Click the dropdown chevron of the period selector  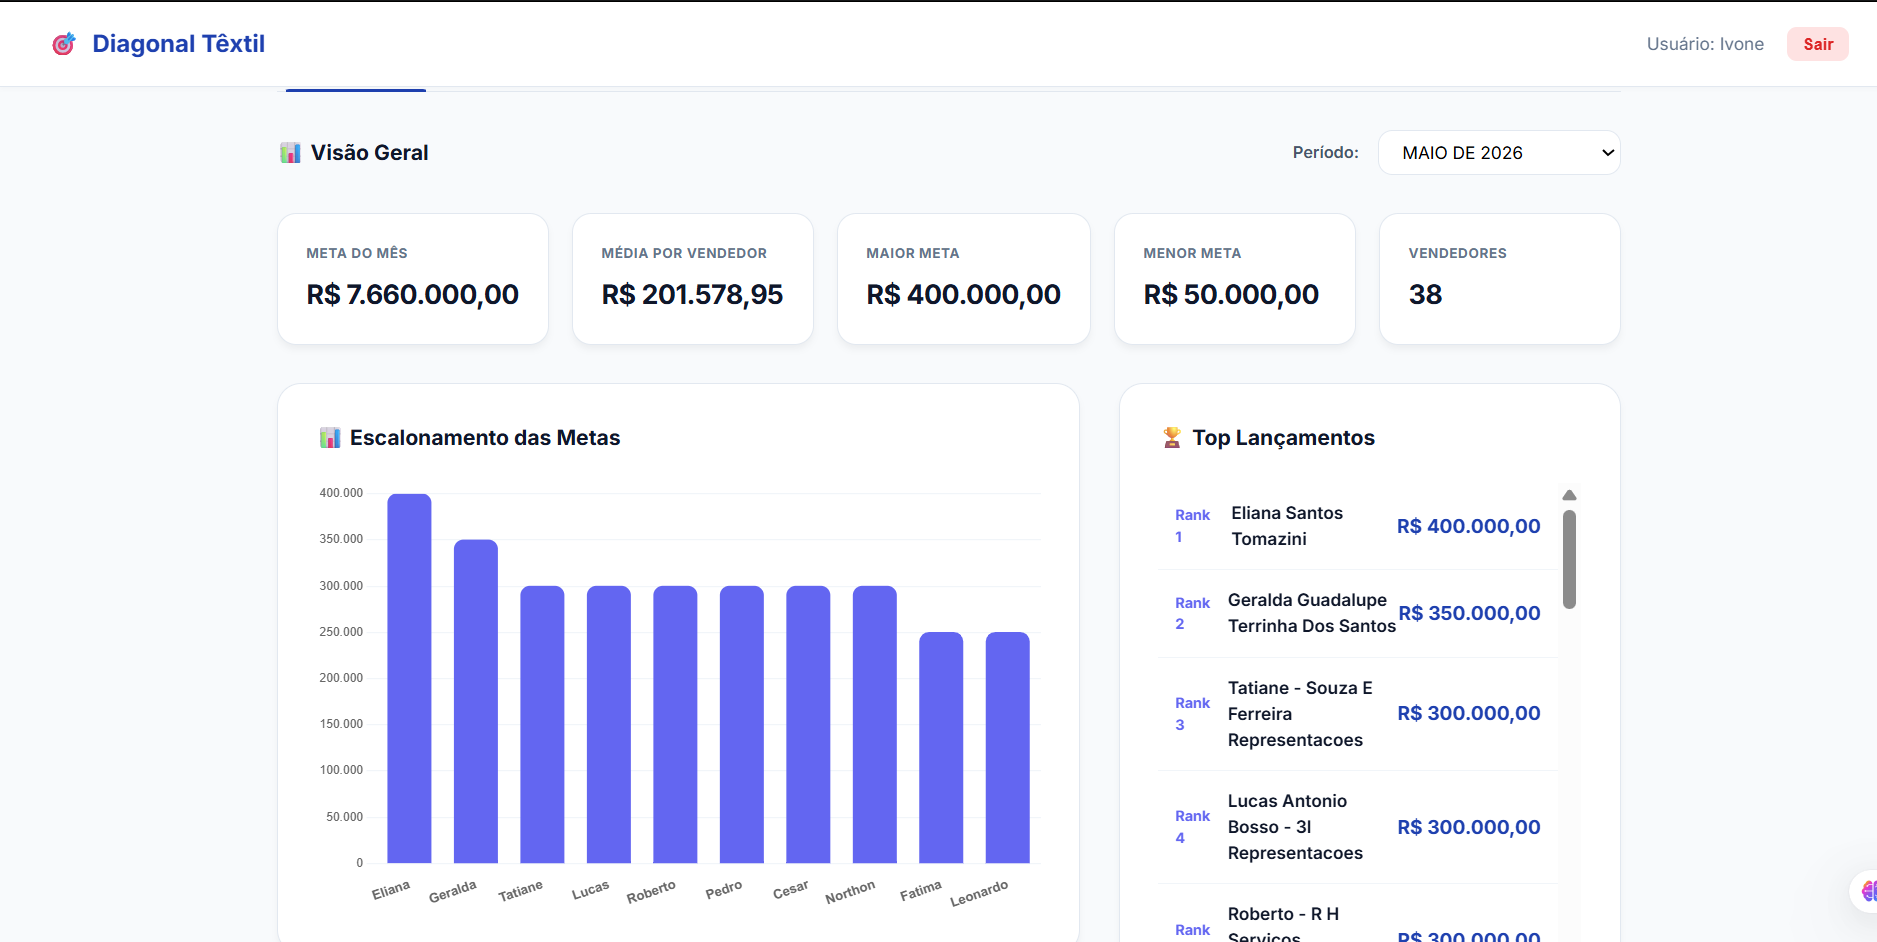1608,153
